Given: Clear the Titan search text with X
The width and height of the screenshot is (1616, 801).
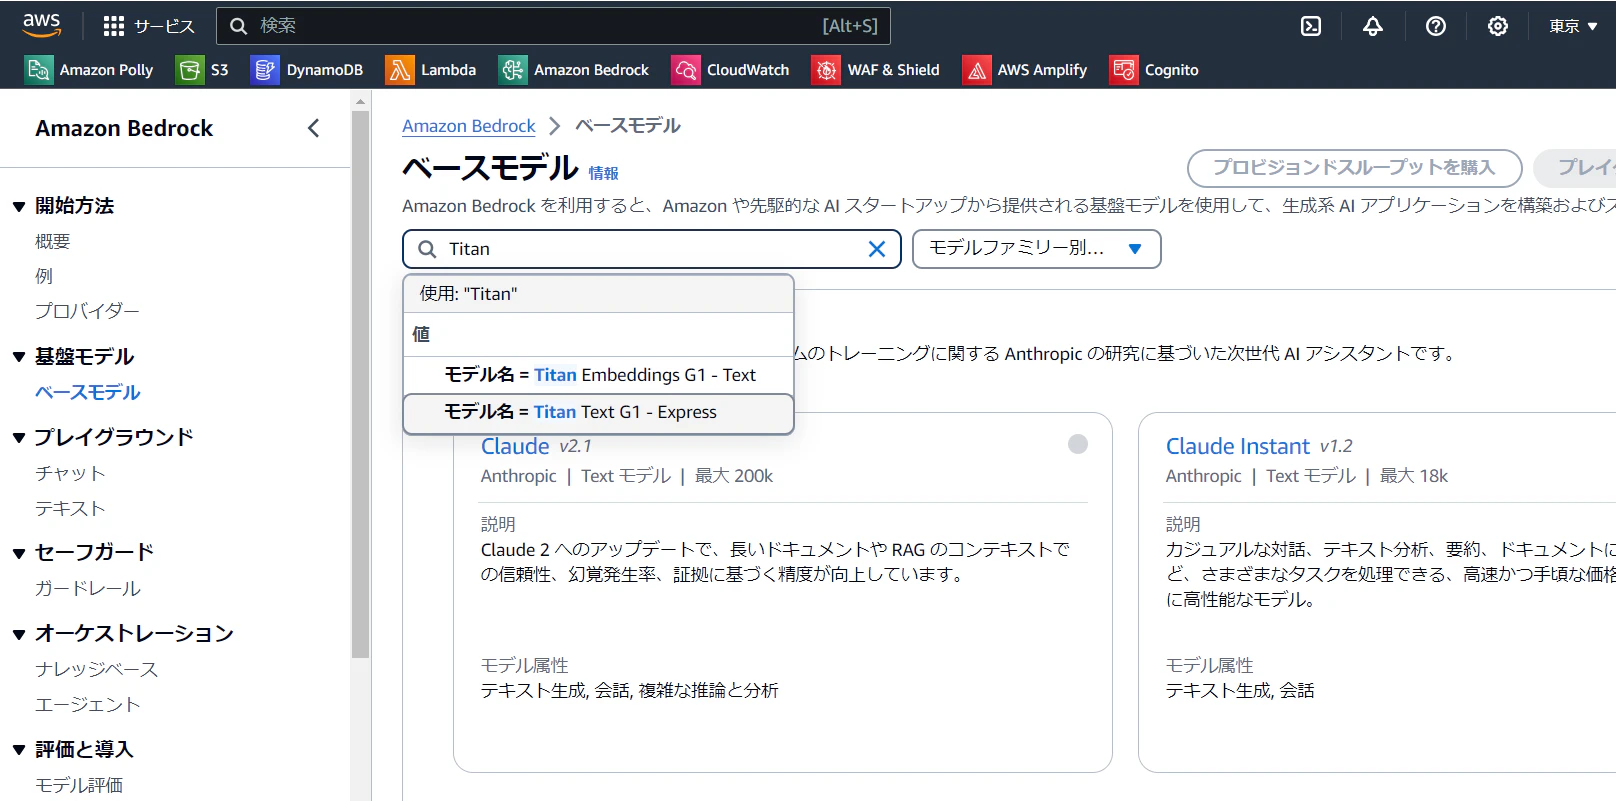Looking at the screenshot, I should [877, 249].
